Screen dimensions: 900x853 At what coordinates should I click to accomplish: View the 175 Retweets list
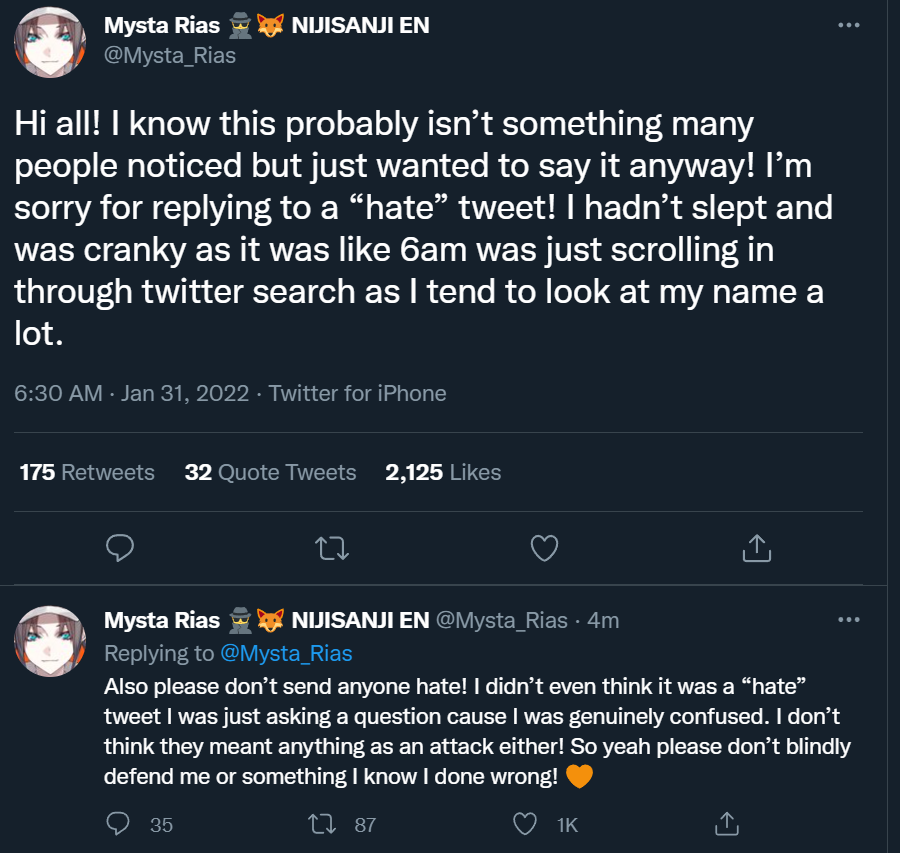pyautogui.click(x=87, y=472)
